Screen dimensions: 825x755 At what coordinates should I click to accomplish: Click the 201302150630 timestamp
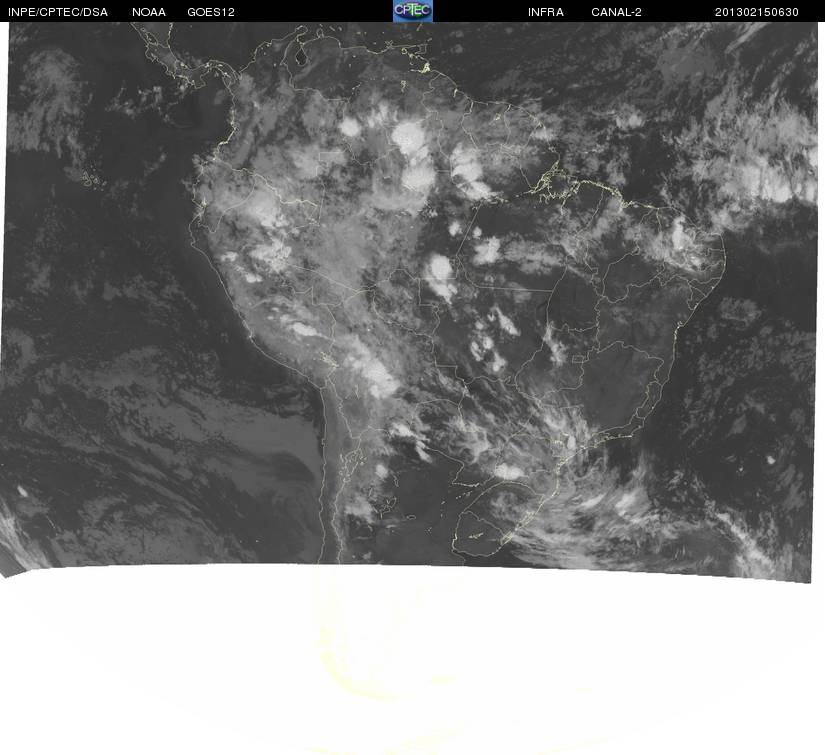click(757, 12)
